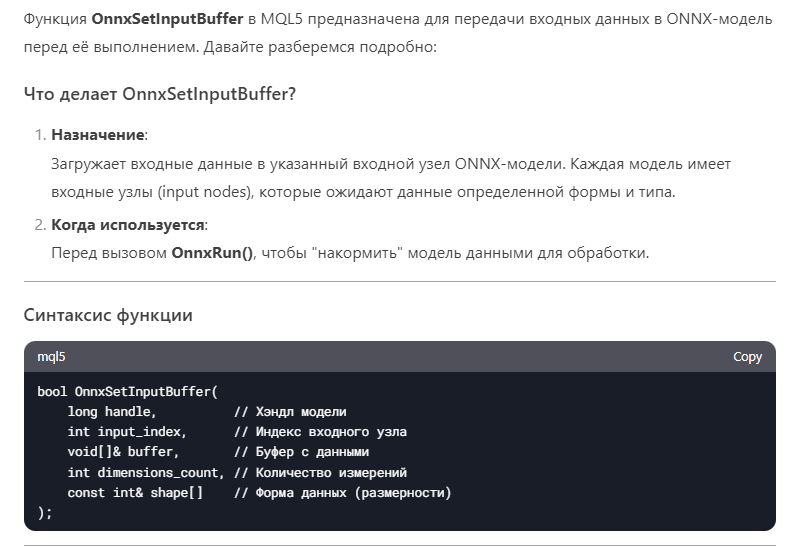The image size is (799, 547).
Task: Click the "bool OnnxSetInputBuffer(" code line
Action: [127, 391]
